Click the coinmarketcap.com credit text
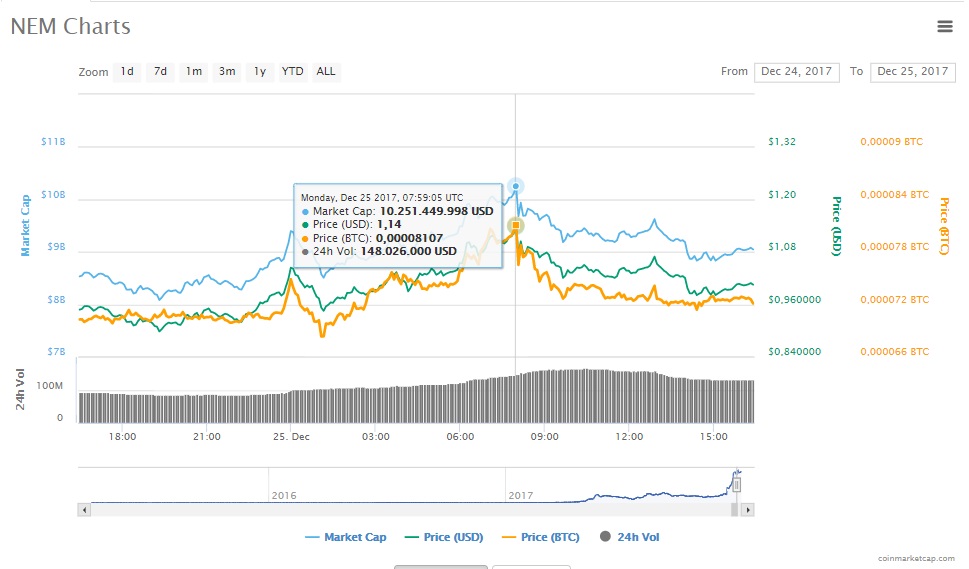 point(916,558)
